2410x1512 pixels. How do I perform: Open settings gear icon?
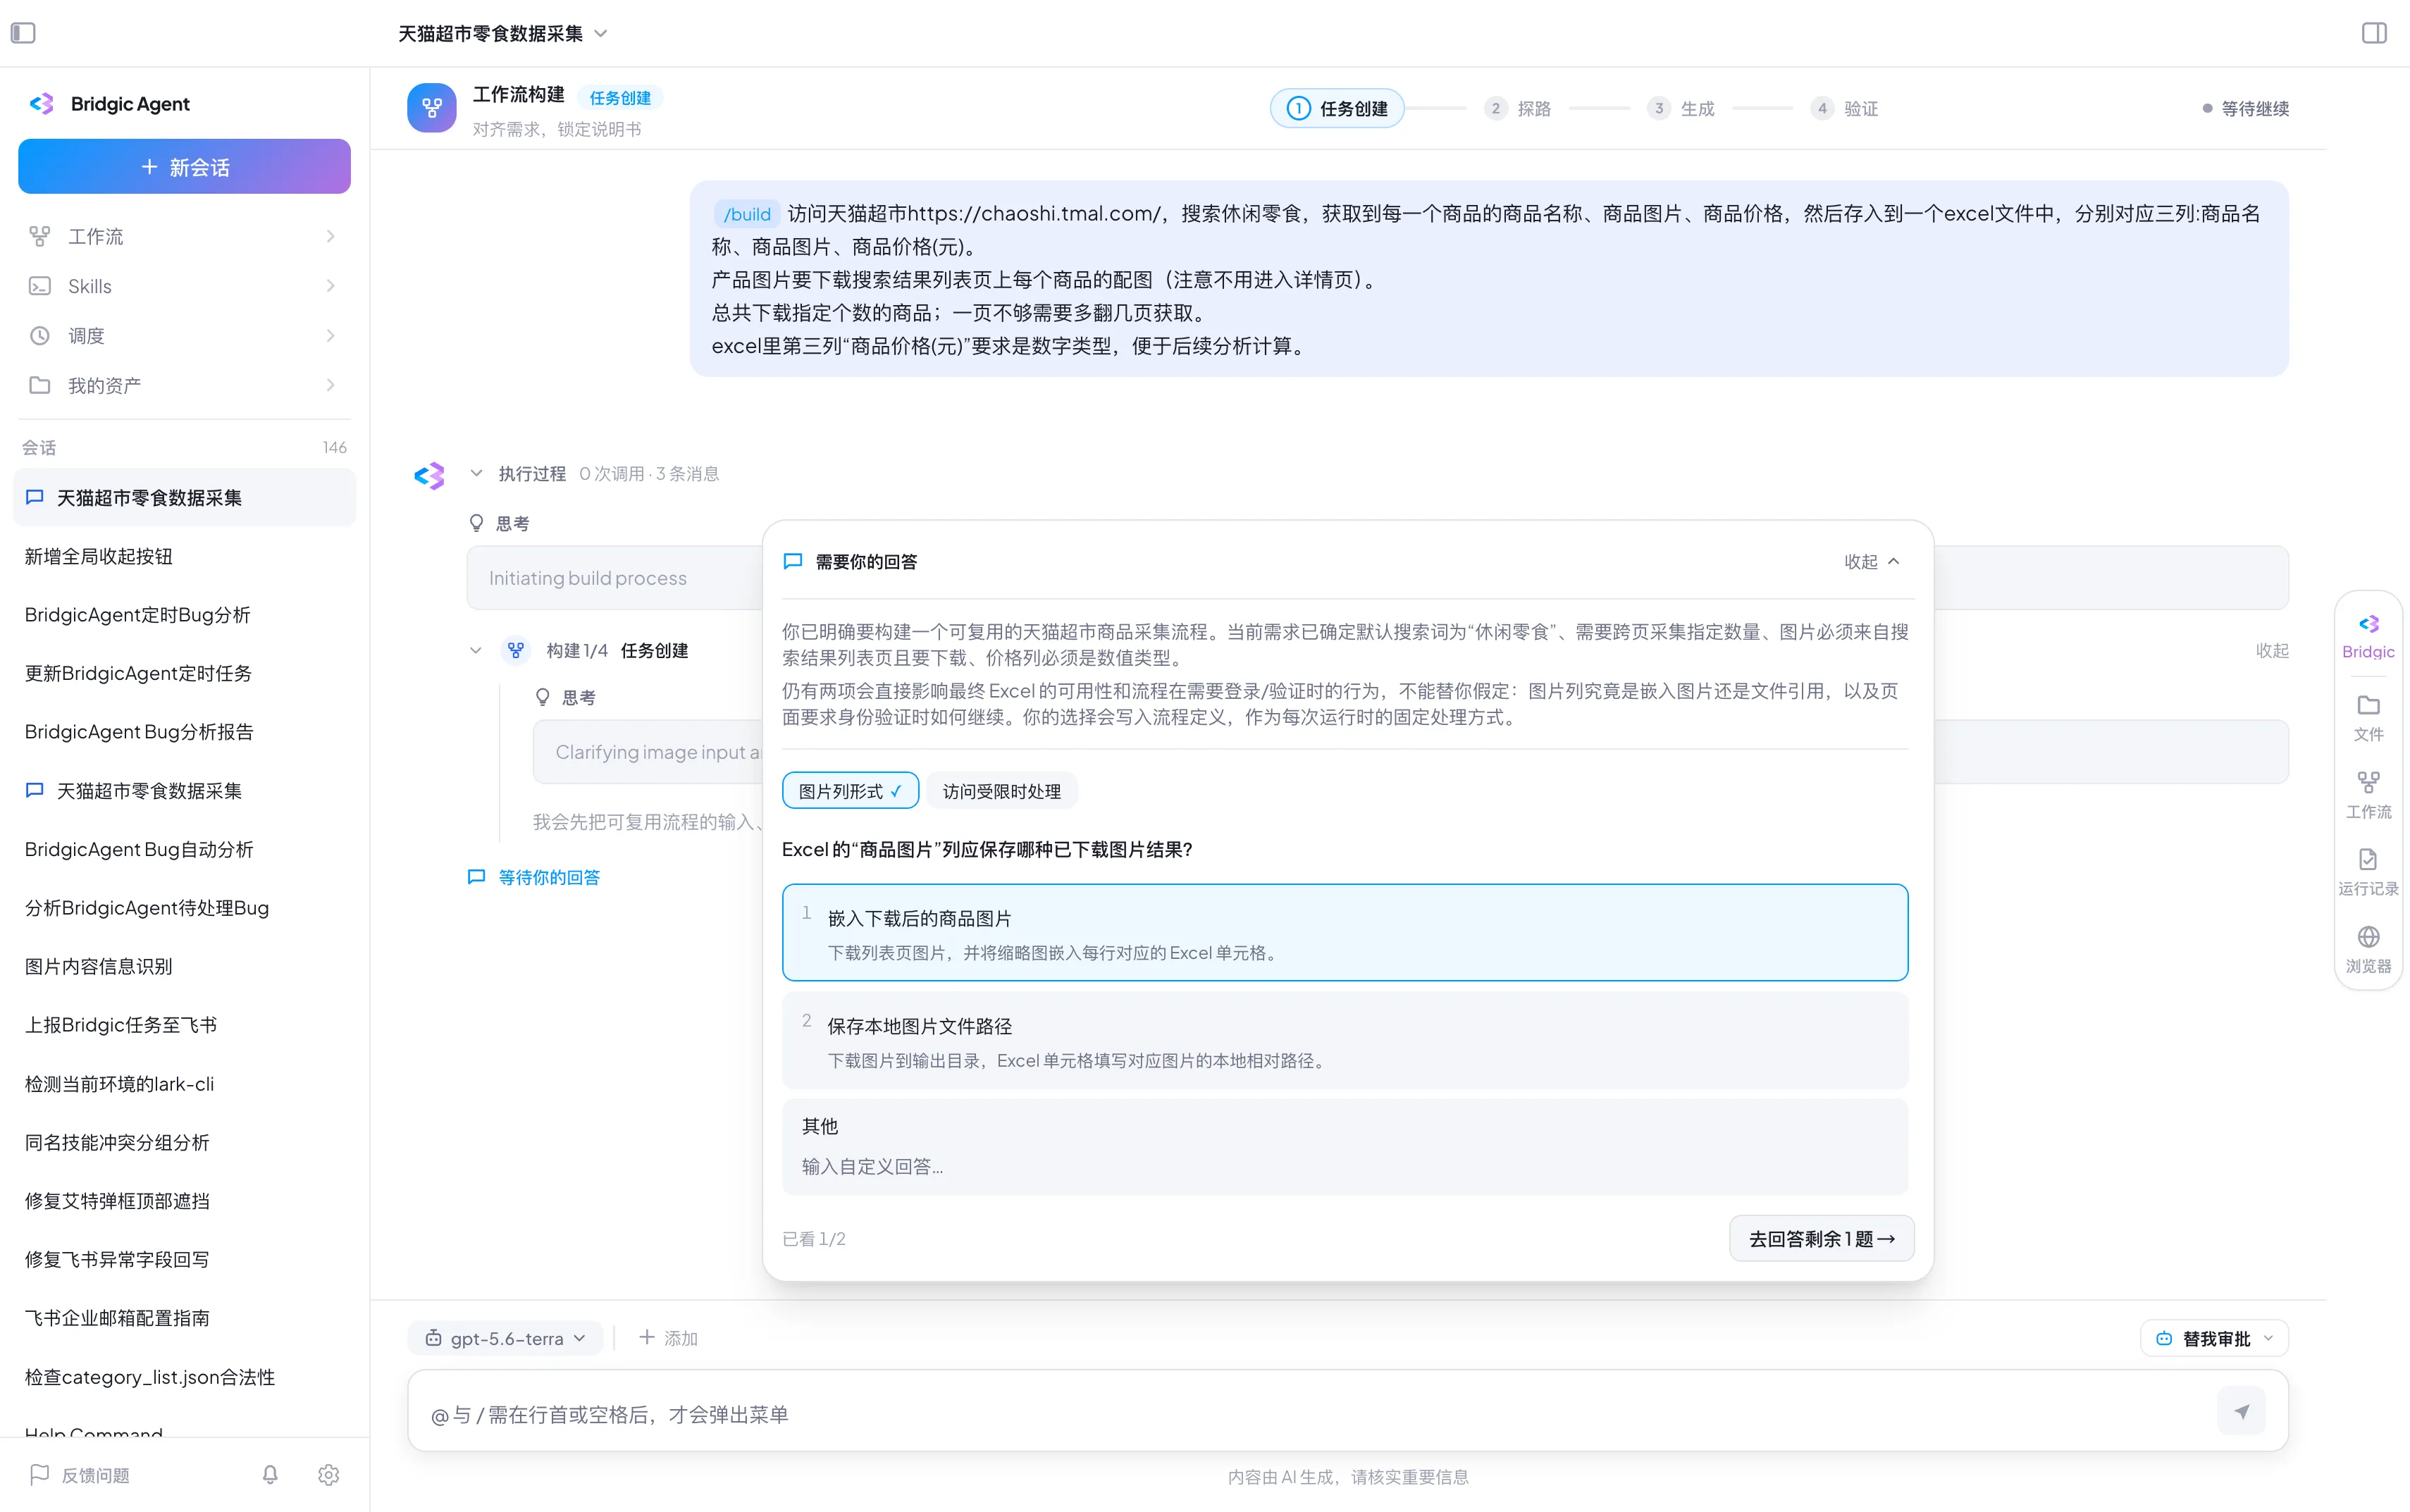pos(329,1474)
